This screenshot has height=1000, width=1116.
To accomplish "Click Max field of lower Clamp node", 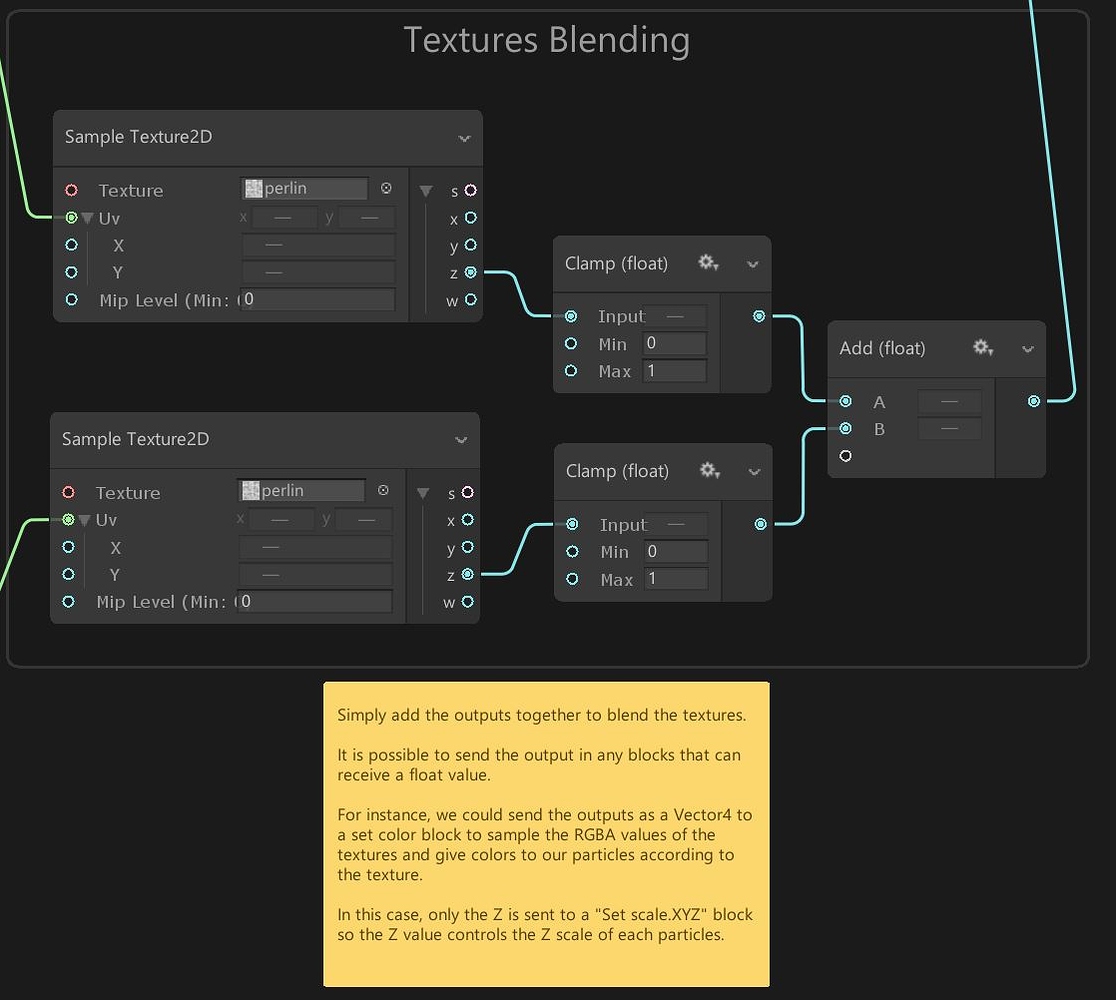I will click(675, 579).
